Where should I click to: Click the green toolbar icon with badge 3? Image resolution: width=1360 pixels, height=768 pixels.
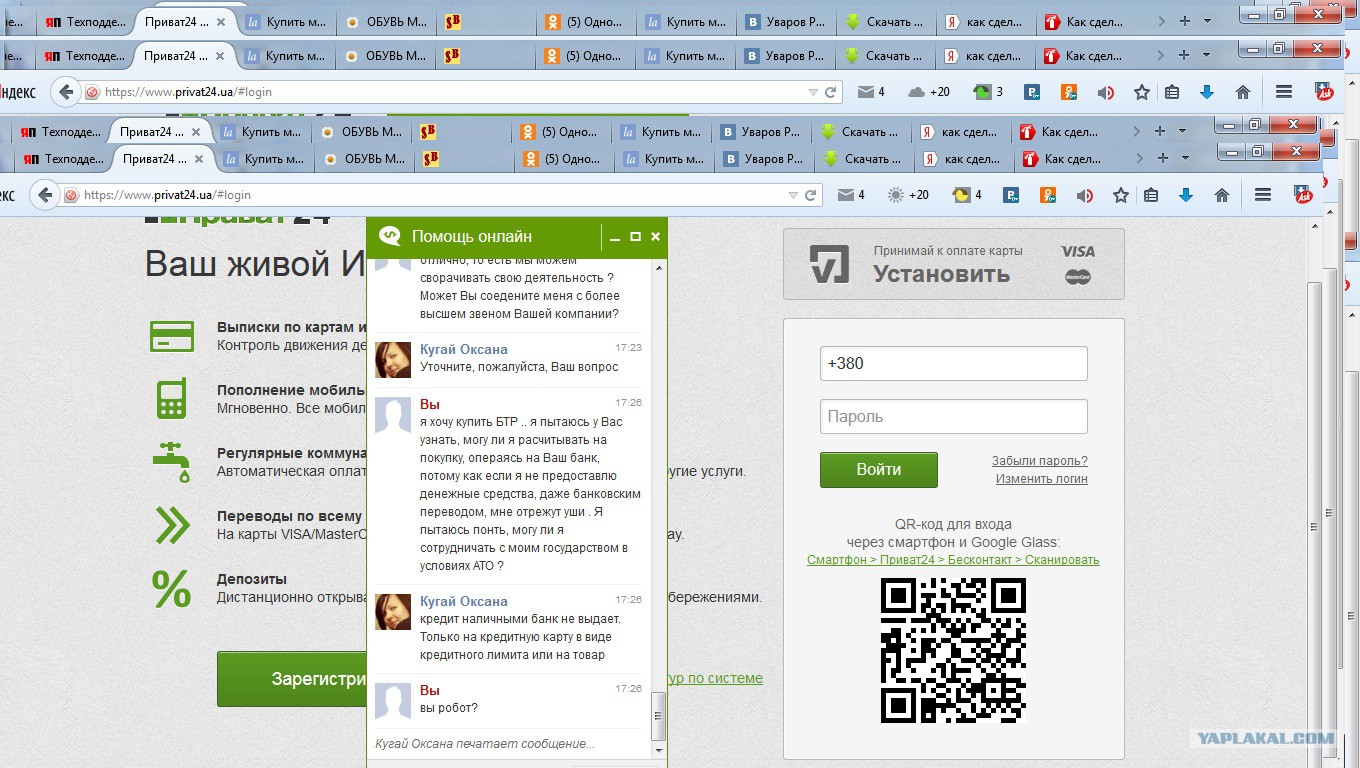[988, 92]
